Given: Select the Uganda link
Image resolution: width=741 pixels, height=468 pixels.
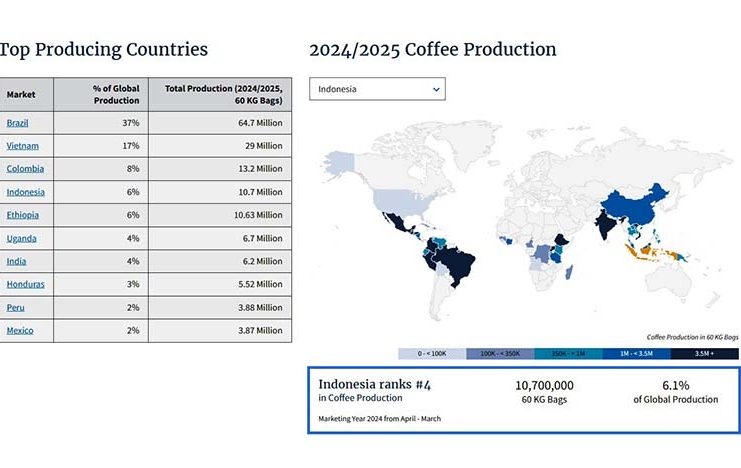Looking at the screenshot, I should [21, 238].
